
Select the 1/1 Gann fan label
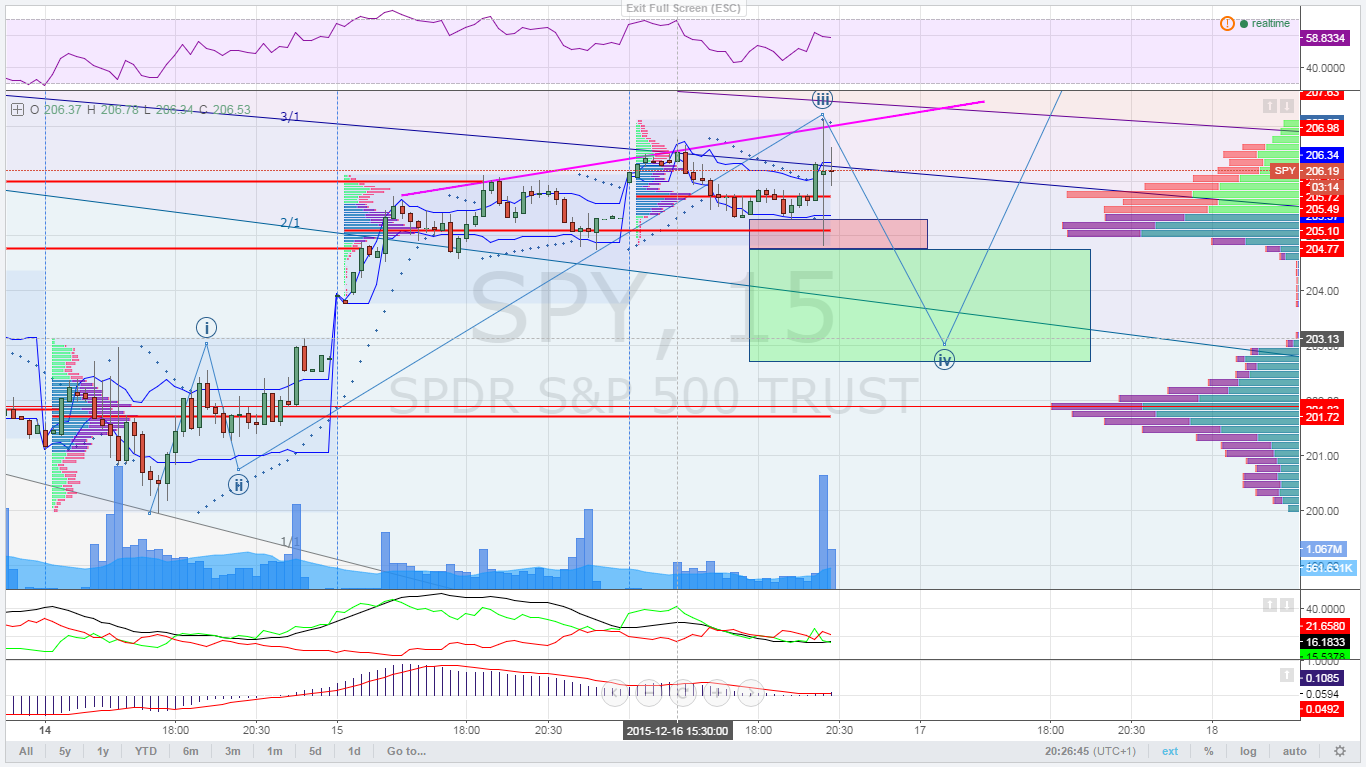coord(290,542)
